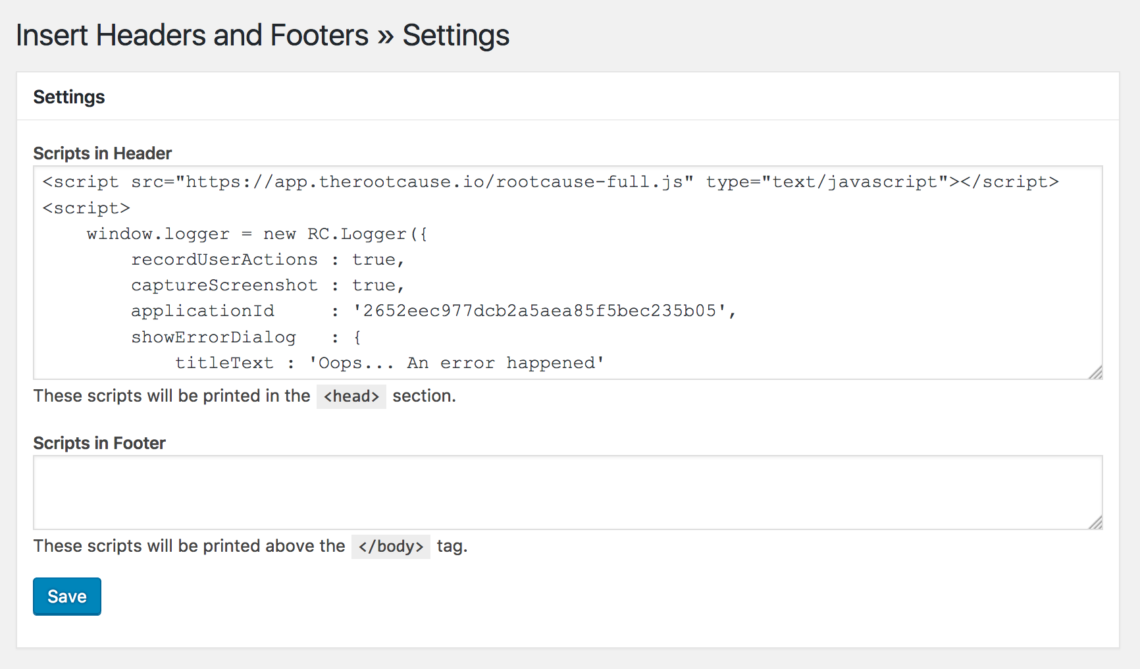Click the standalone opening <script> tag line
This screenshot has height=669, width=1140.
point(86,208)
